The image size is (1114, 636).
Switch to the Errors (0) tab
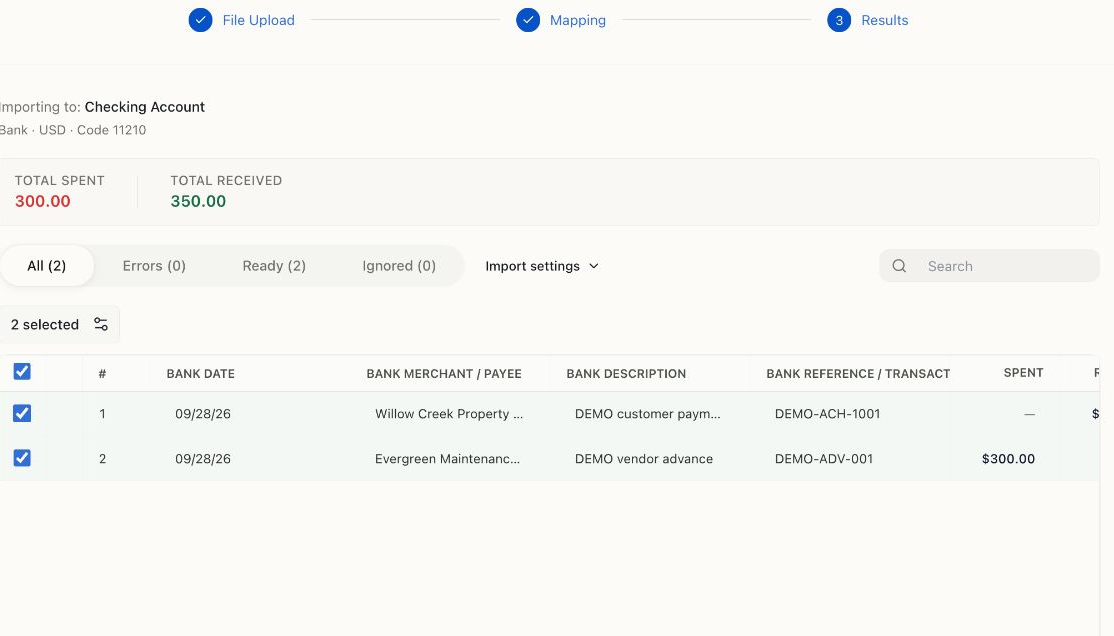154,266
